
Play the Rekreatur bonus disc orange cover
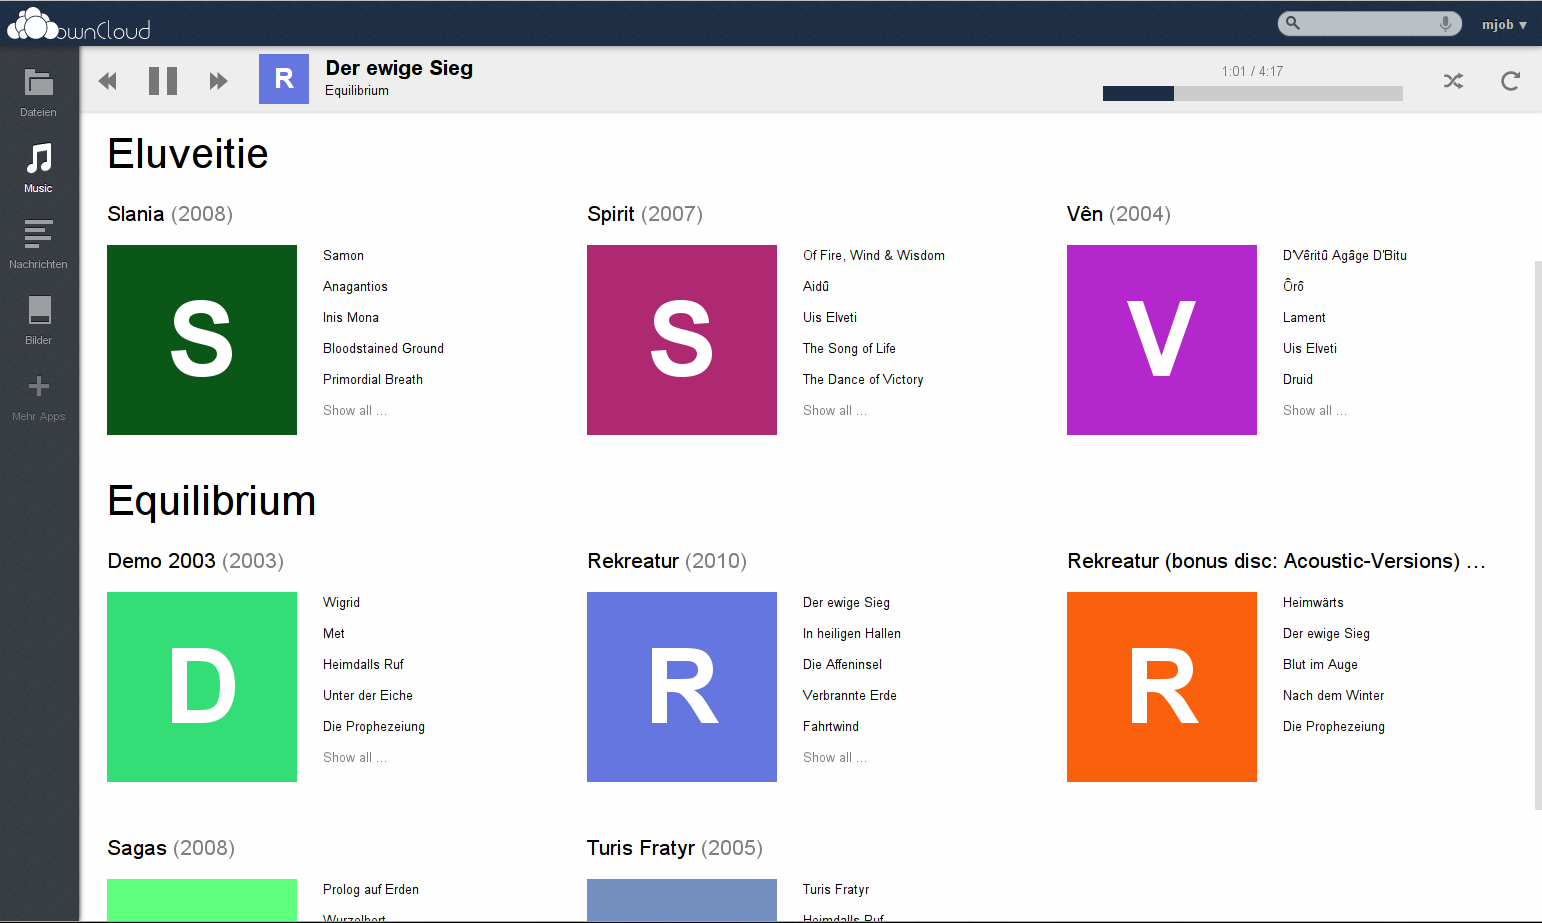(1162, 687)
